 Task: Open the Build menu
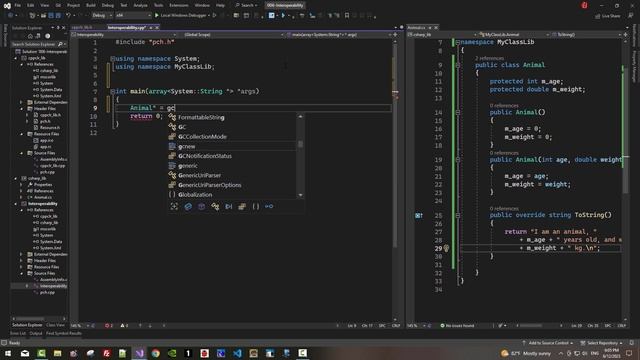91,5
